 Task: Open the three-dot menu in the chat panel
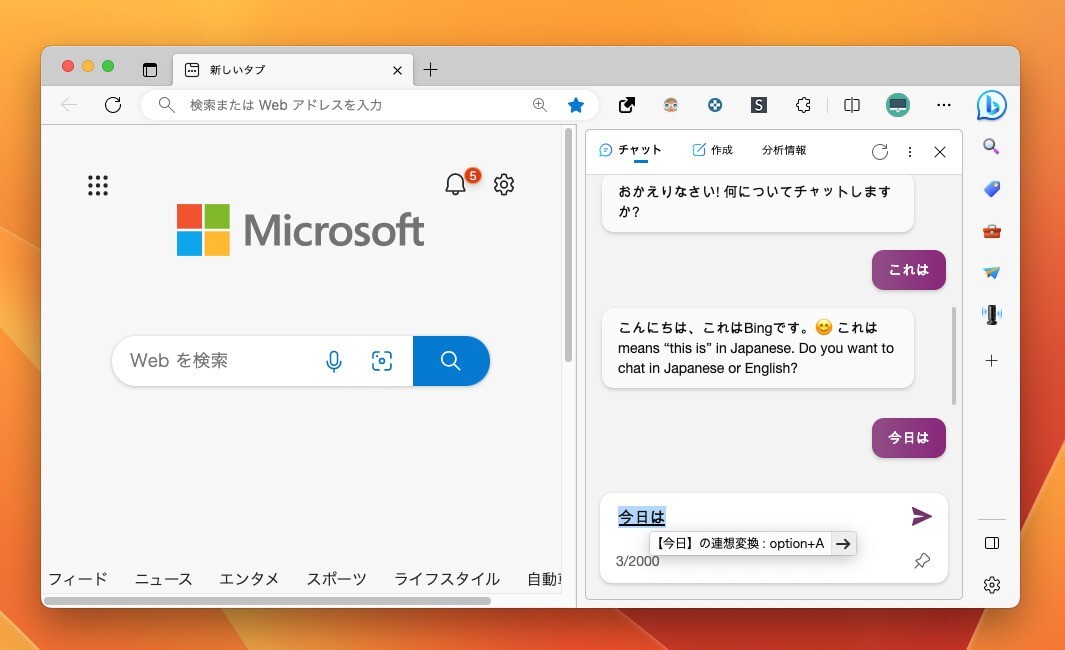pos(909,152)
